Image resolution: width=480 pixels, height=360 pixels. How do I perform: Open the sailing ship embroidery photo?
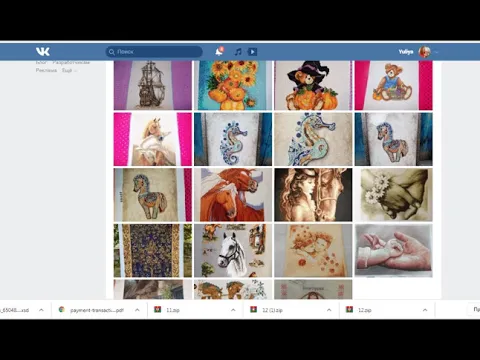[153, 85]
